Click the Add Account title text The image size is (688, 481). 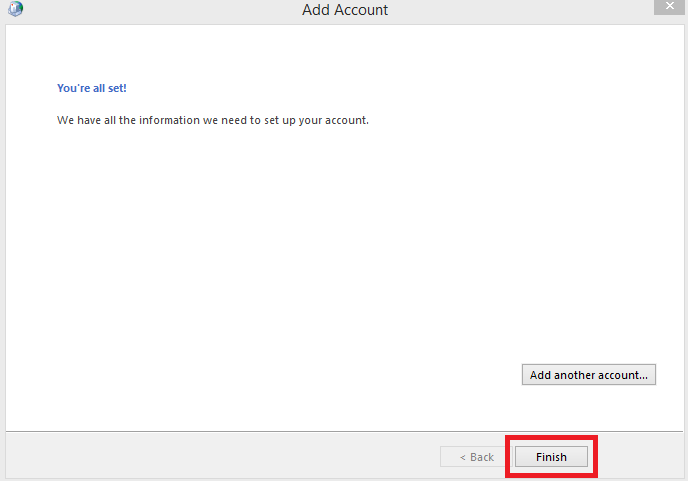click(x=345, y=10)
